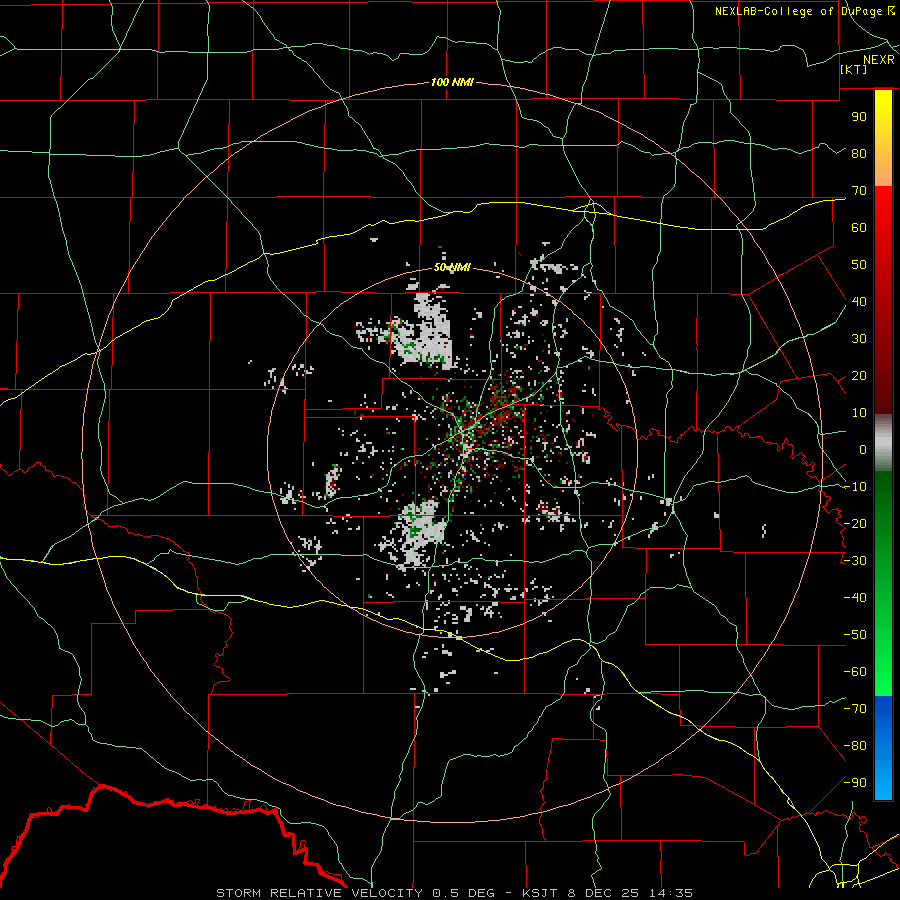
Task: Click the bright green segment near -60
Action: point(883,672)
